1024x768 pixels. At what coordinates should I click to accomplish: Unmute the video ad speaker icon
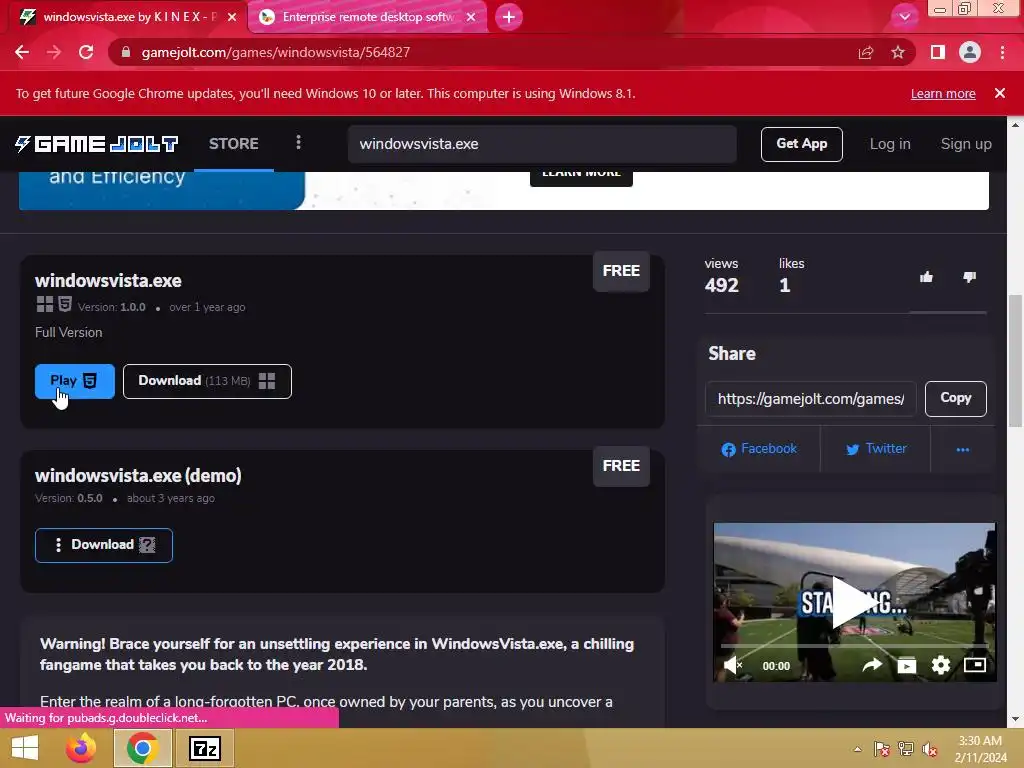(x=733, y=665)
